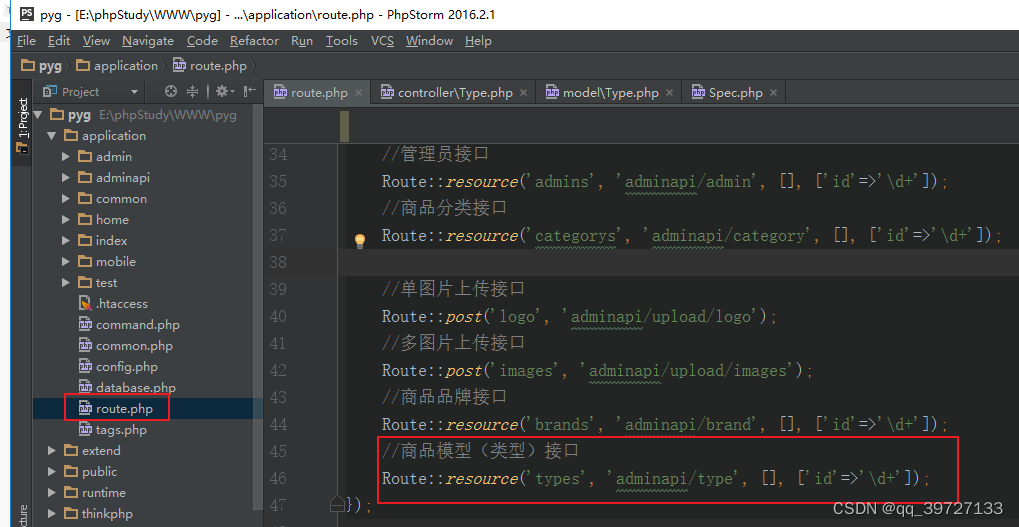Open the Help menu
The width and height of the screenshot is (1019, 527).
478,41
